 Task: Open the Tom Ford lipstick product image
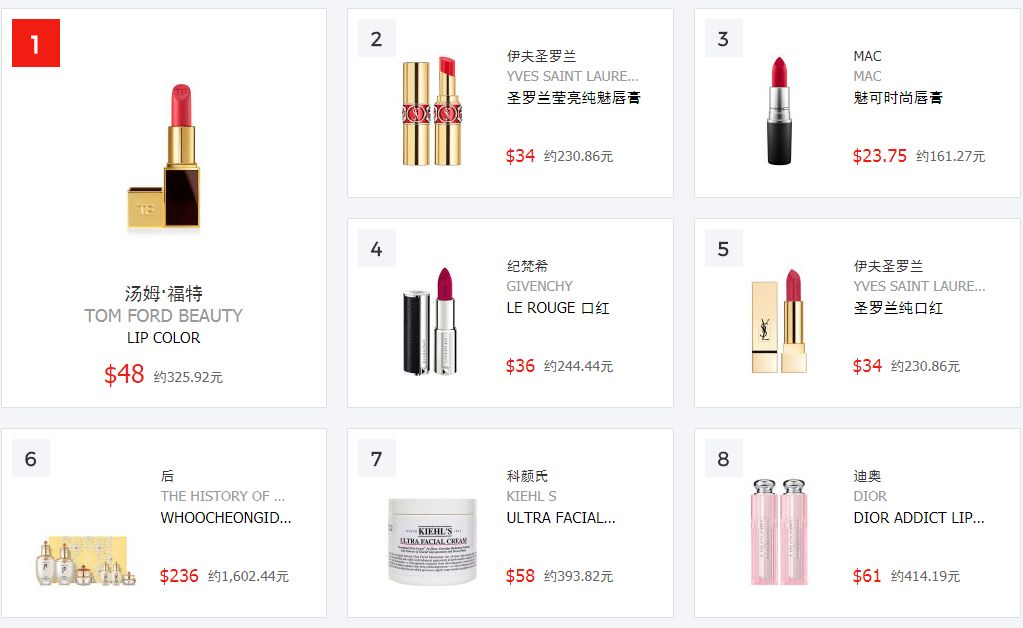[163, 157]
